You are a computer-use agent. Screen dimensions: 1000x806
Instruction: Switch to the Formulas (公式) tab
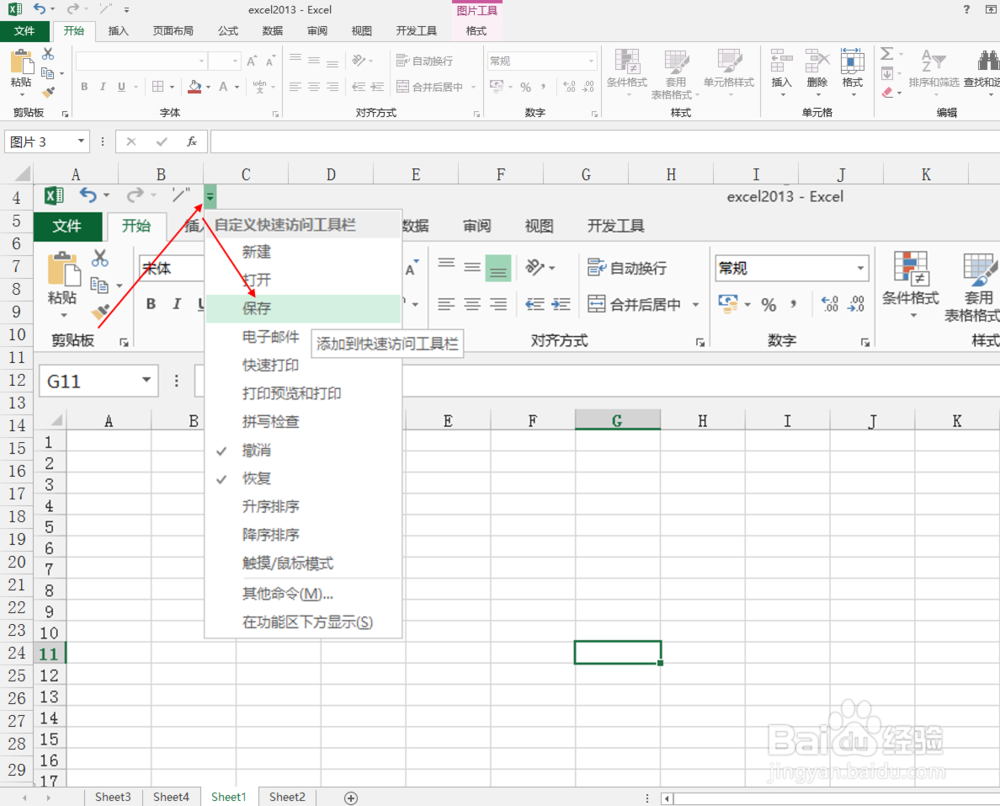228,31
